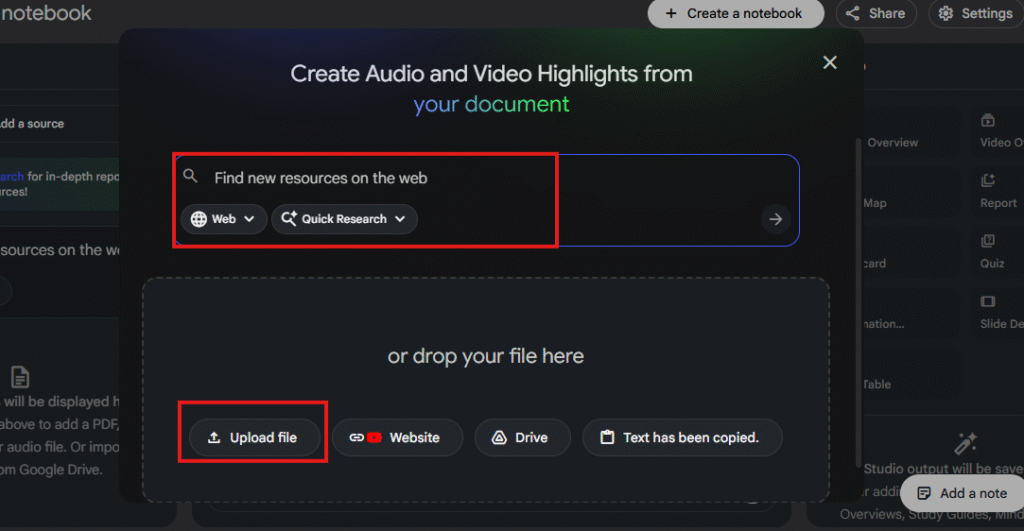Click the dialog vertical scrollbar
This screenshot has height=531, width=1024.
(858, 302)
